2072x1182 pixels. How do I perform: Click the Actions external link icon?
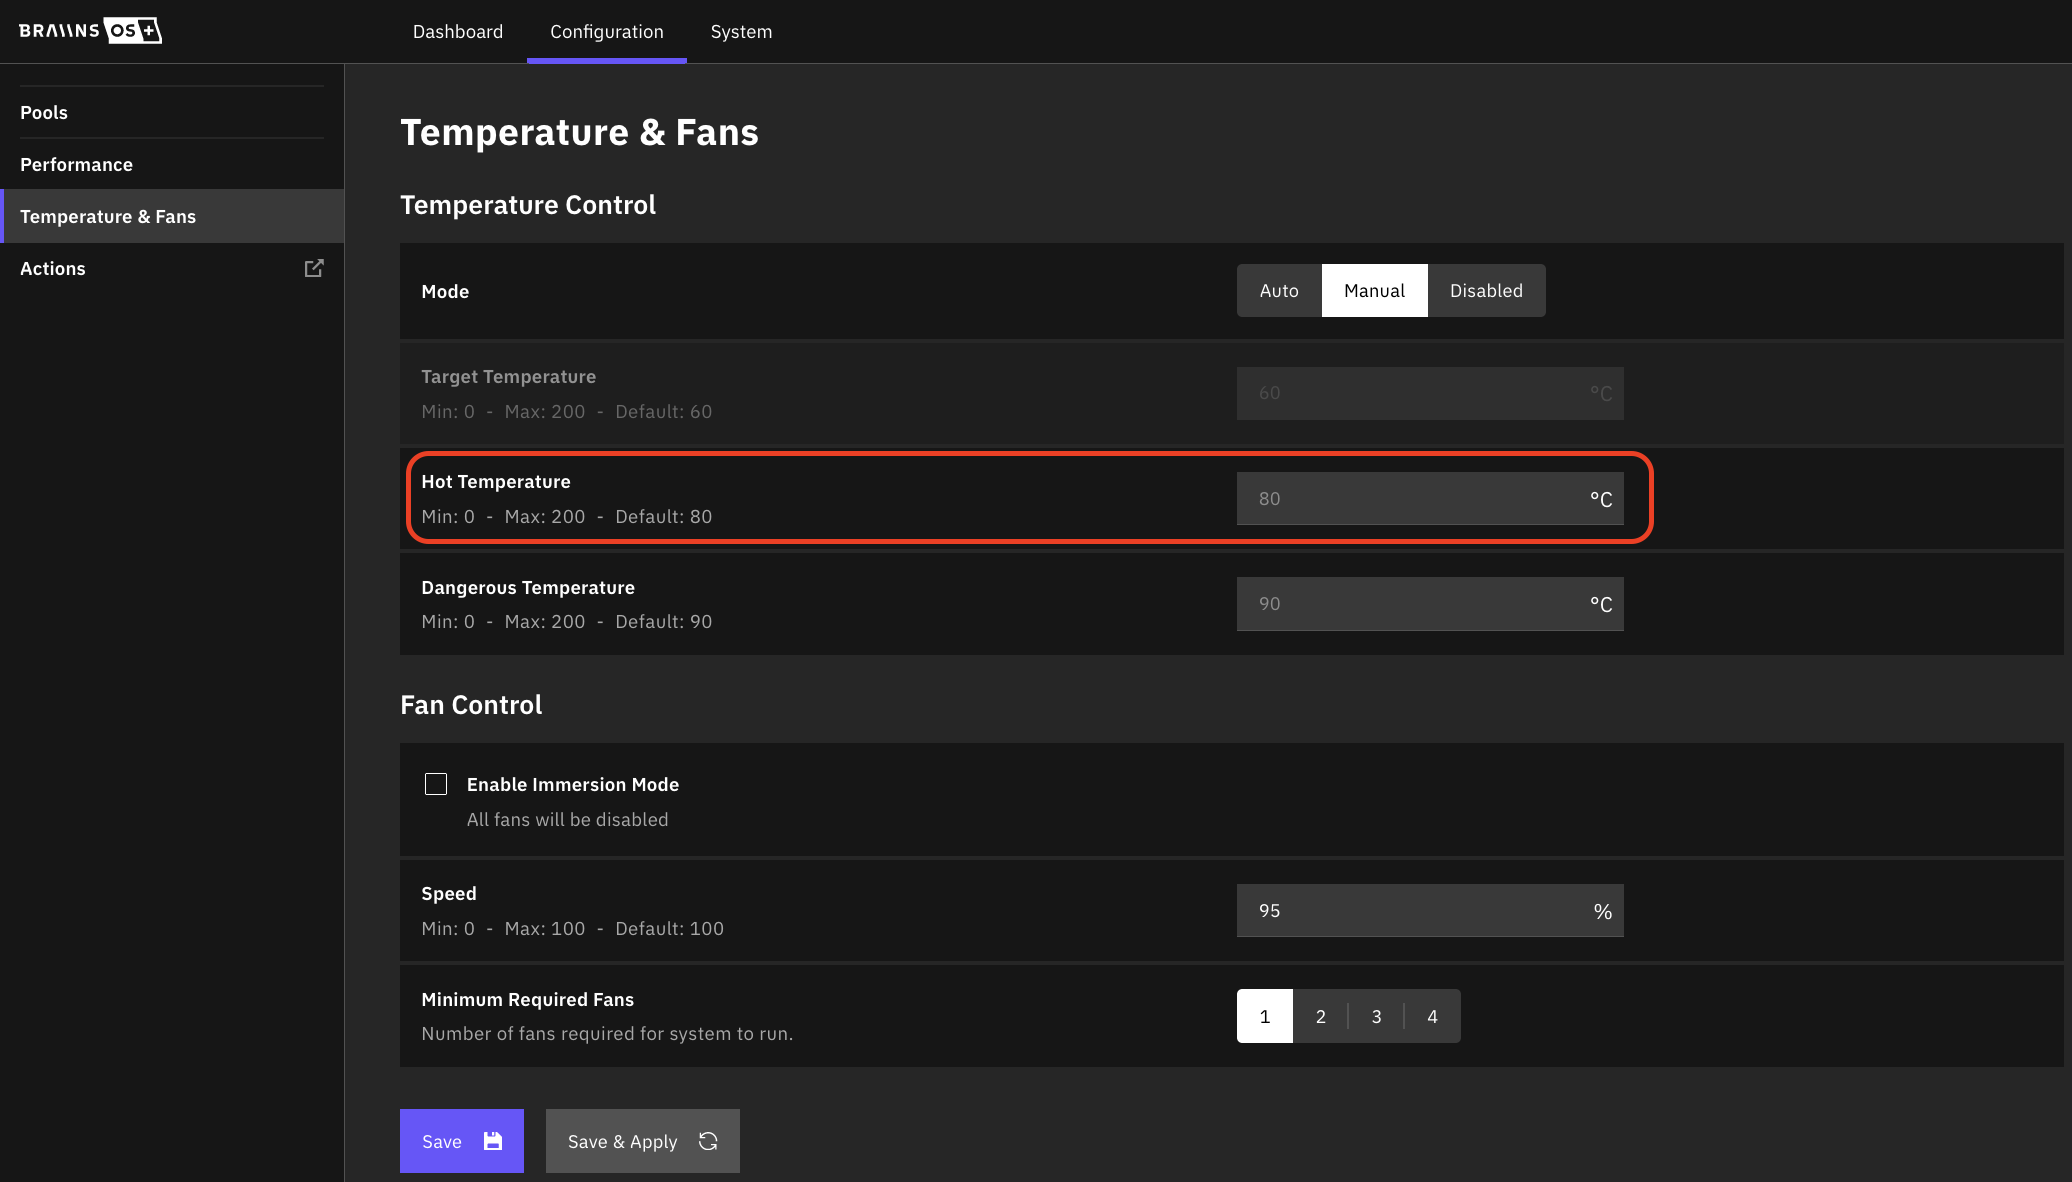pos(314,267)
